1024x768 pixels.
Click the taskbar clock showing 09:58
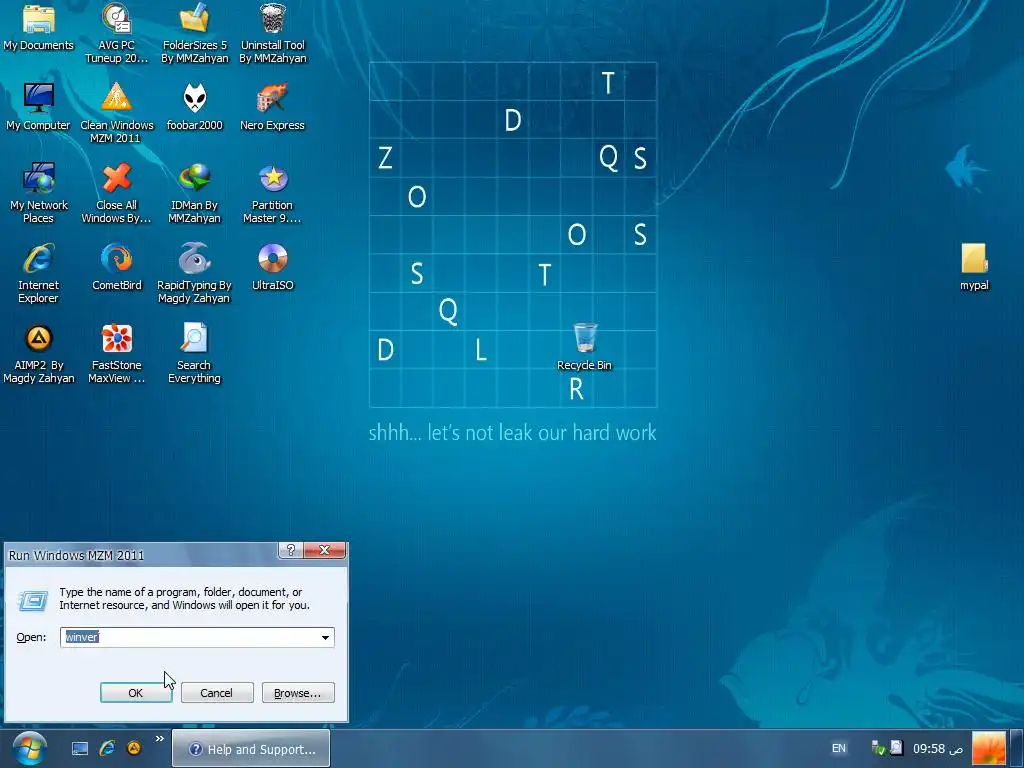937,749
